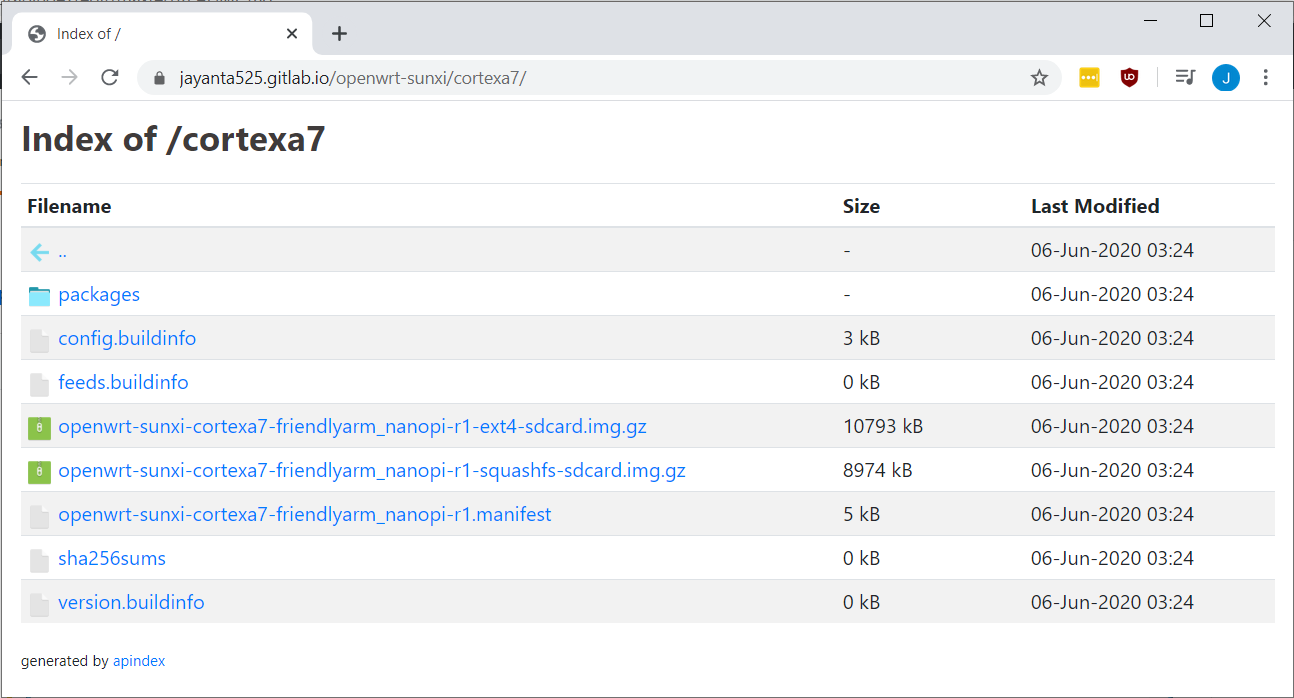Image resolution: width=1294 pixels, height=698 pixels.
Task: Click the browser forward arrow
Action: (x=69, y=78)
